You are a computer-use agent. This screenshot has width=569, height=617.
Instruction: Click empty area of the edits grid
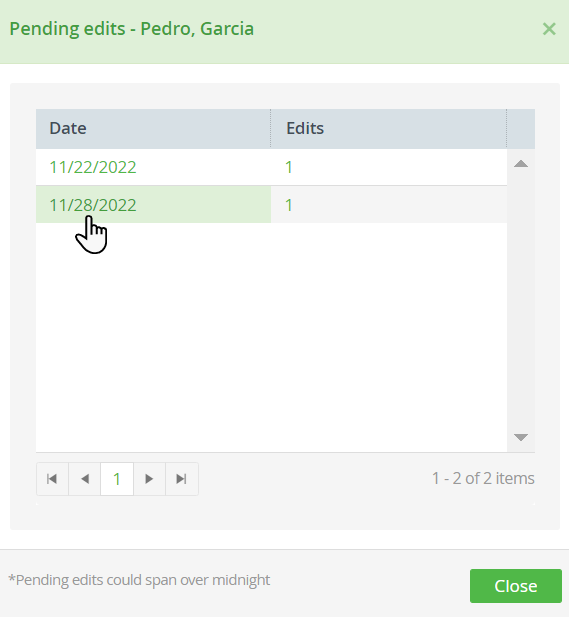(271, 337)
